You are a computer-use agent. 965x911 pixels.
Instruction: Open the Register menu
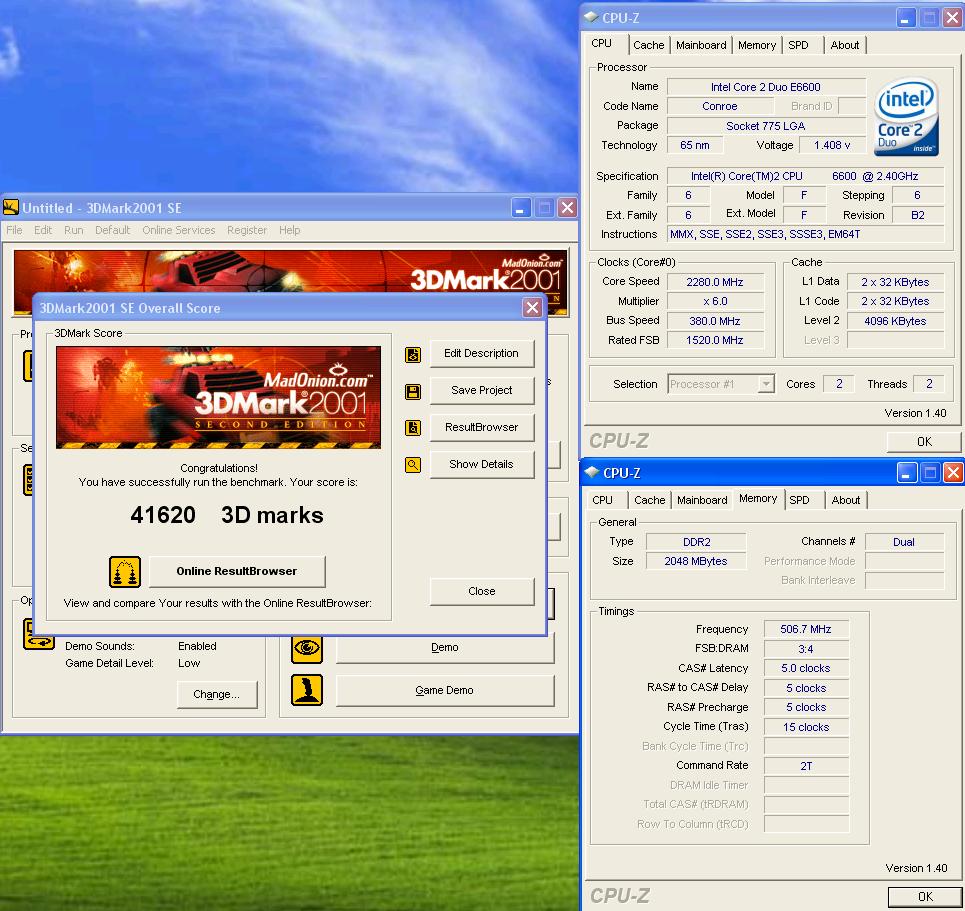[247, 230]
